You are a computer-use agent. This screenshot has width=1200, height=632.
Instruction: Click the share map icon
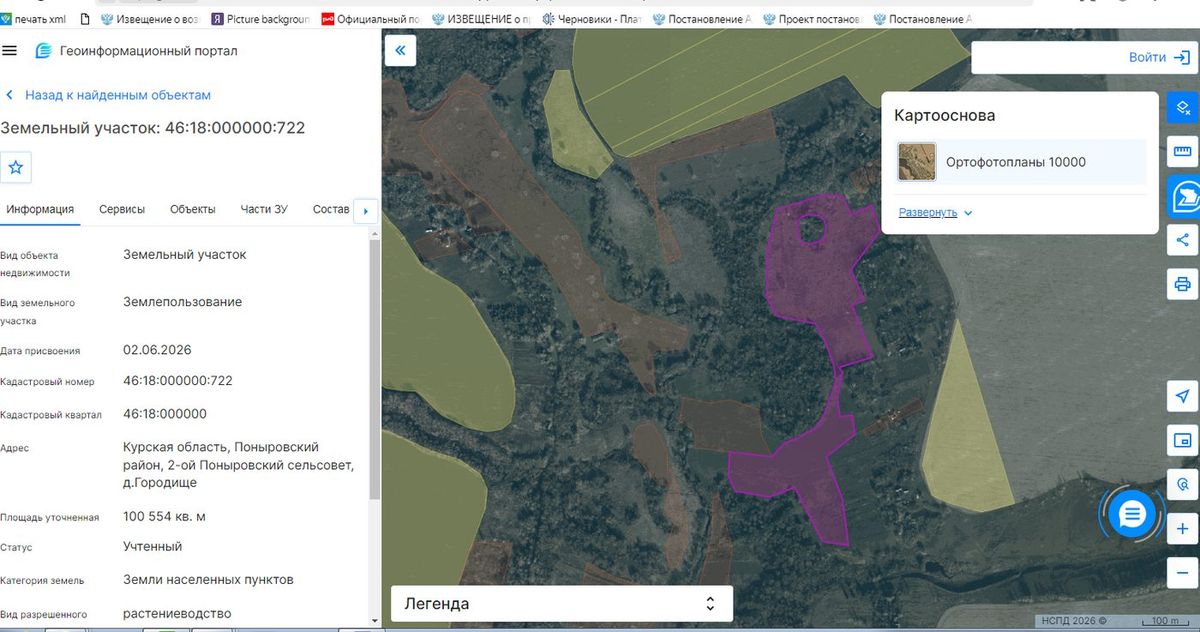1183,240
